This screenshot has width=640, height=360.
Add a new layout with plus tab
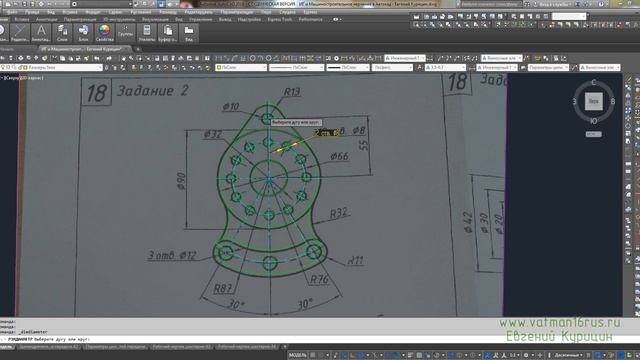click(285, 347)
